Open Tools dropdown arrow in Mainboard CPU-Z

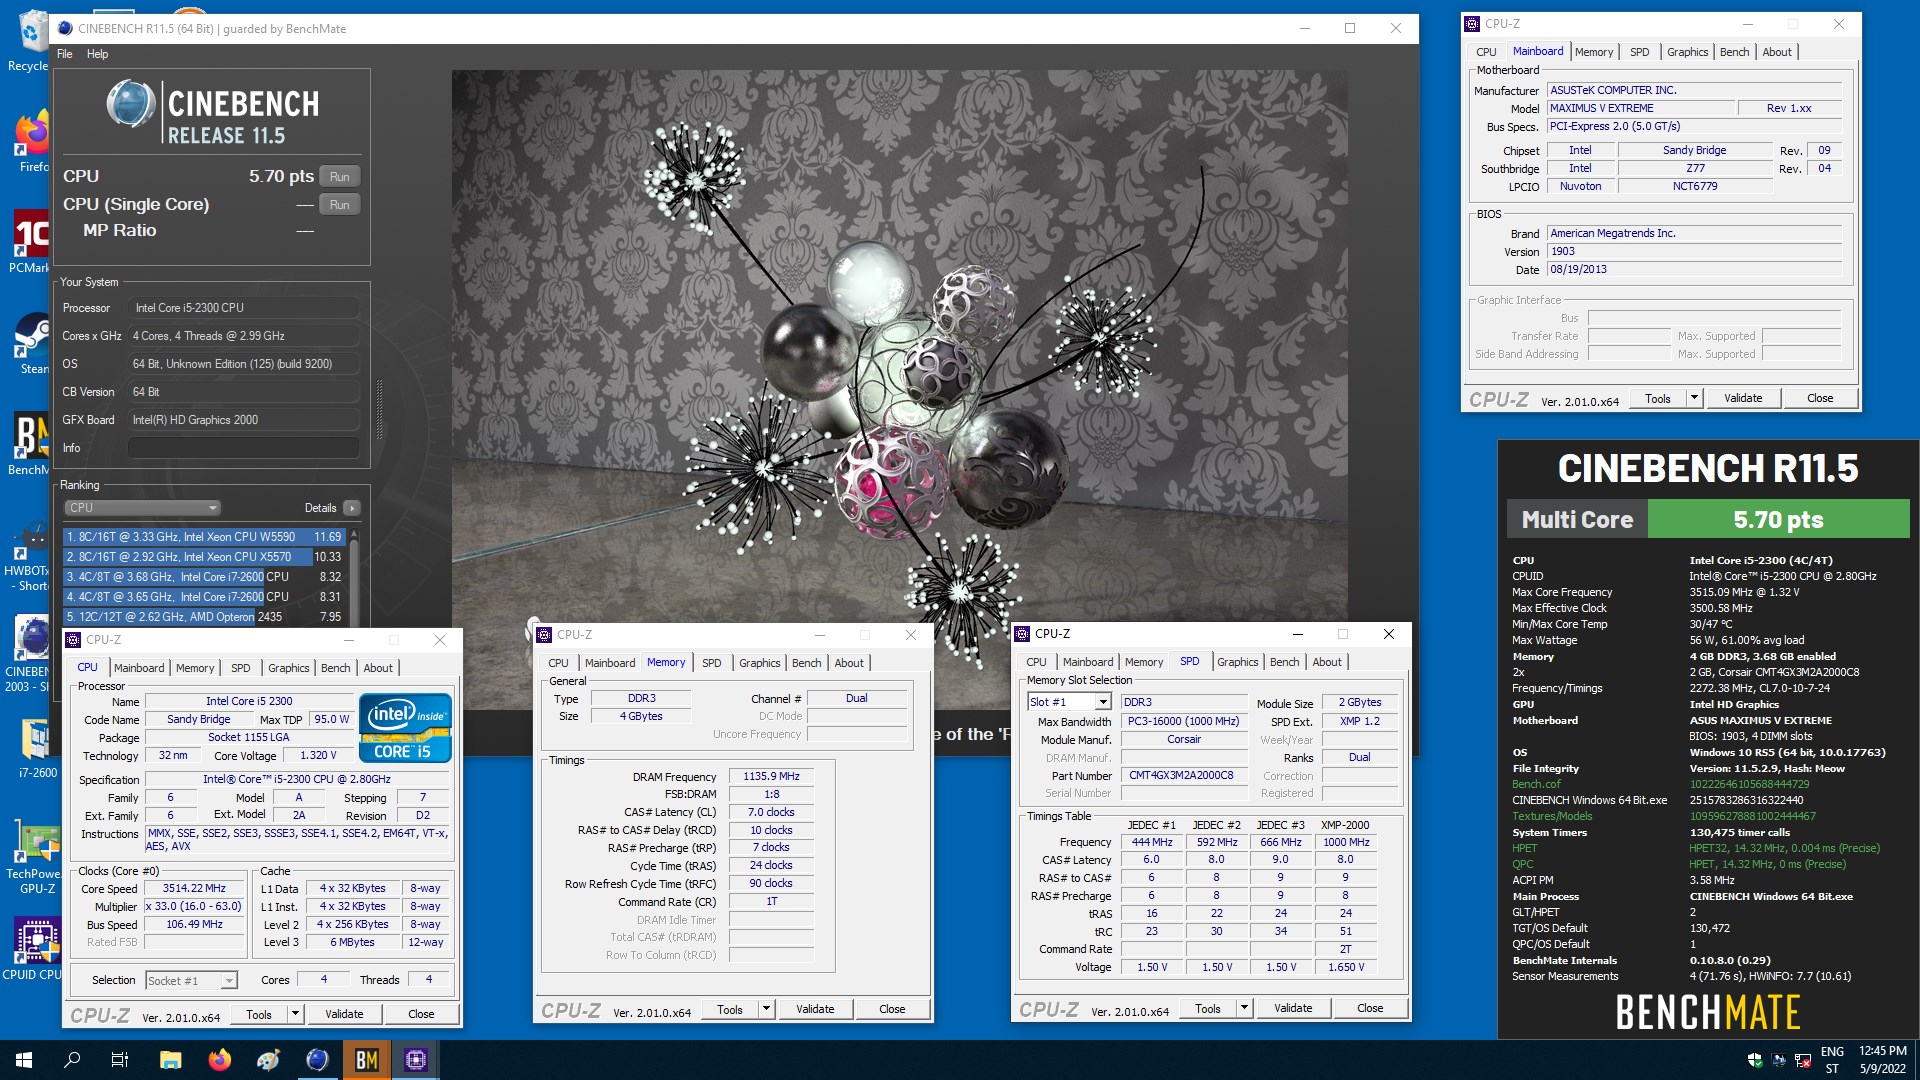tap(1694, 398)
